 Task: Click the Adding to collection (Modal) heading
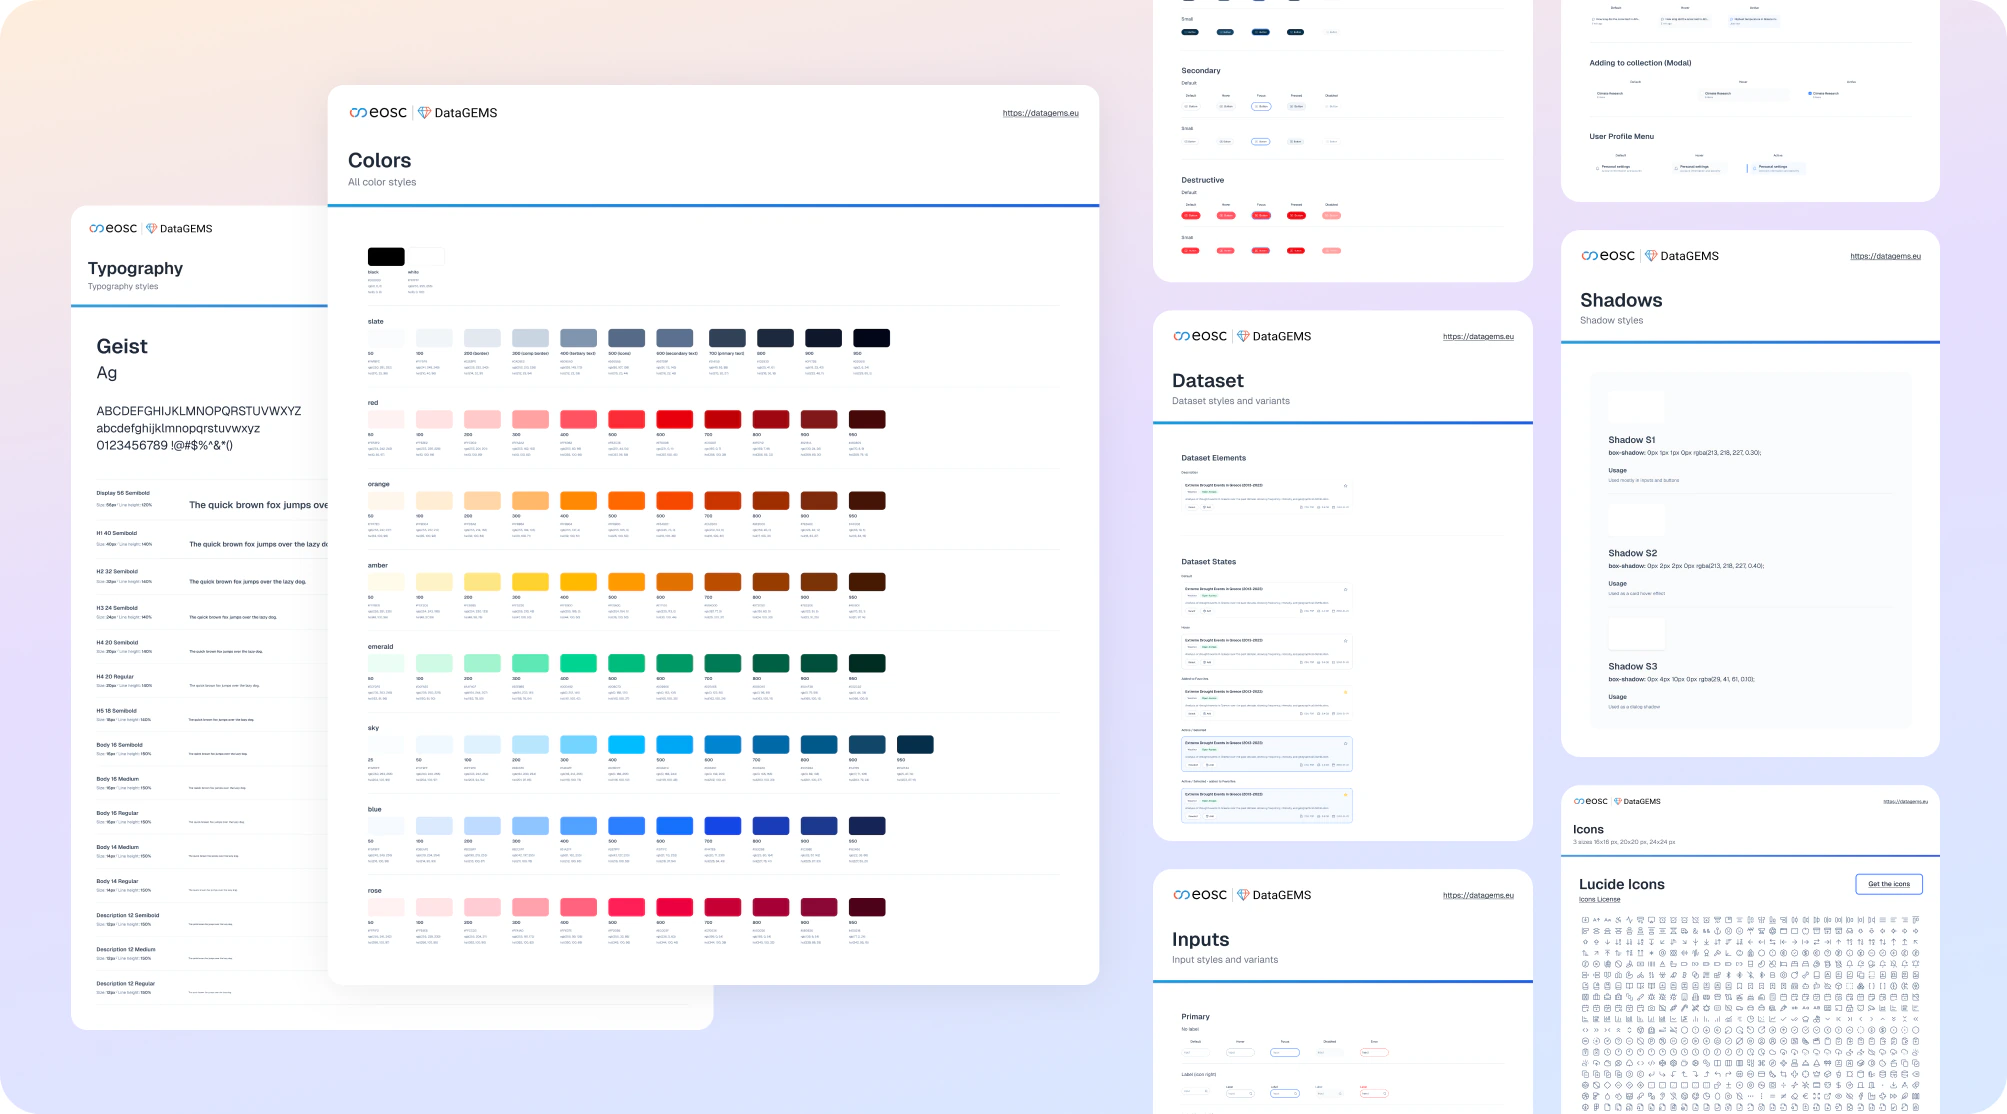point(1641,63)
